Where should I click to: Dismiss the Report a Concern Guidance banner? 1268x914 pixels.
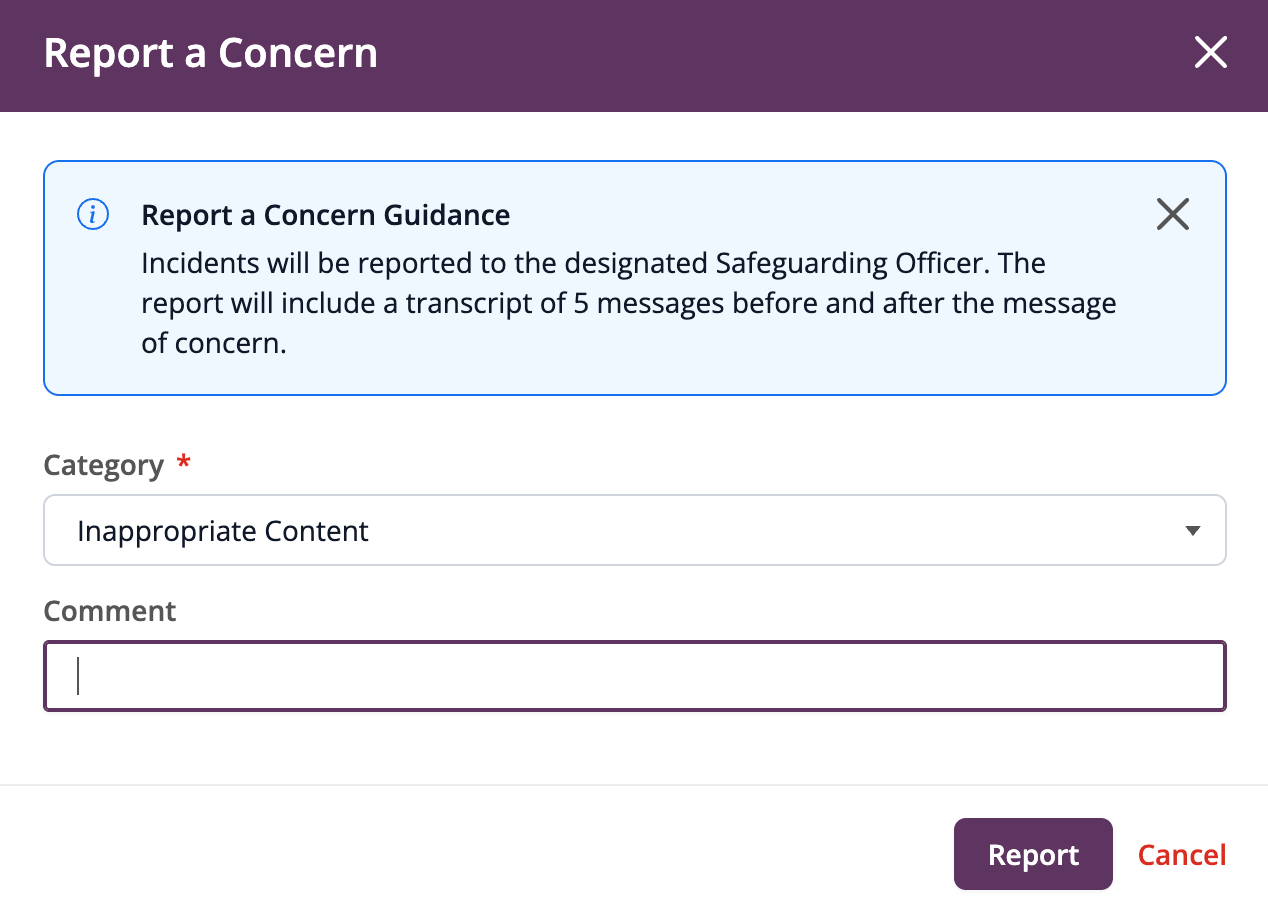coord(1172,214)
